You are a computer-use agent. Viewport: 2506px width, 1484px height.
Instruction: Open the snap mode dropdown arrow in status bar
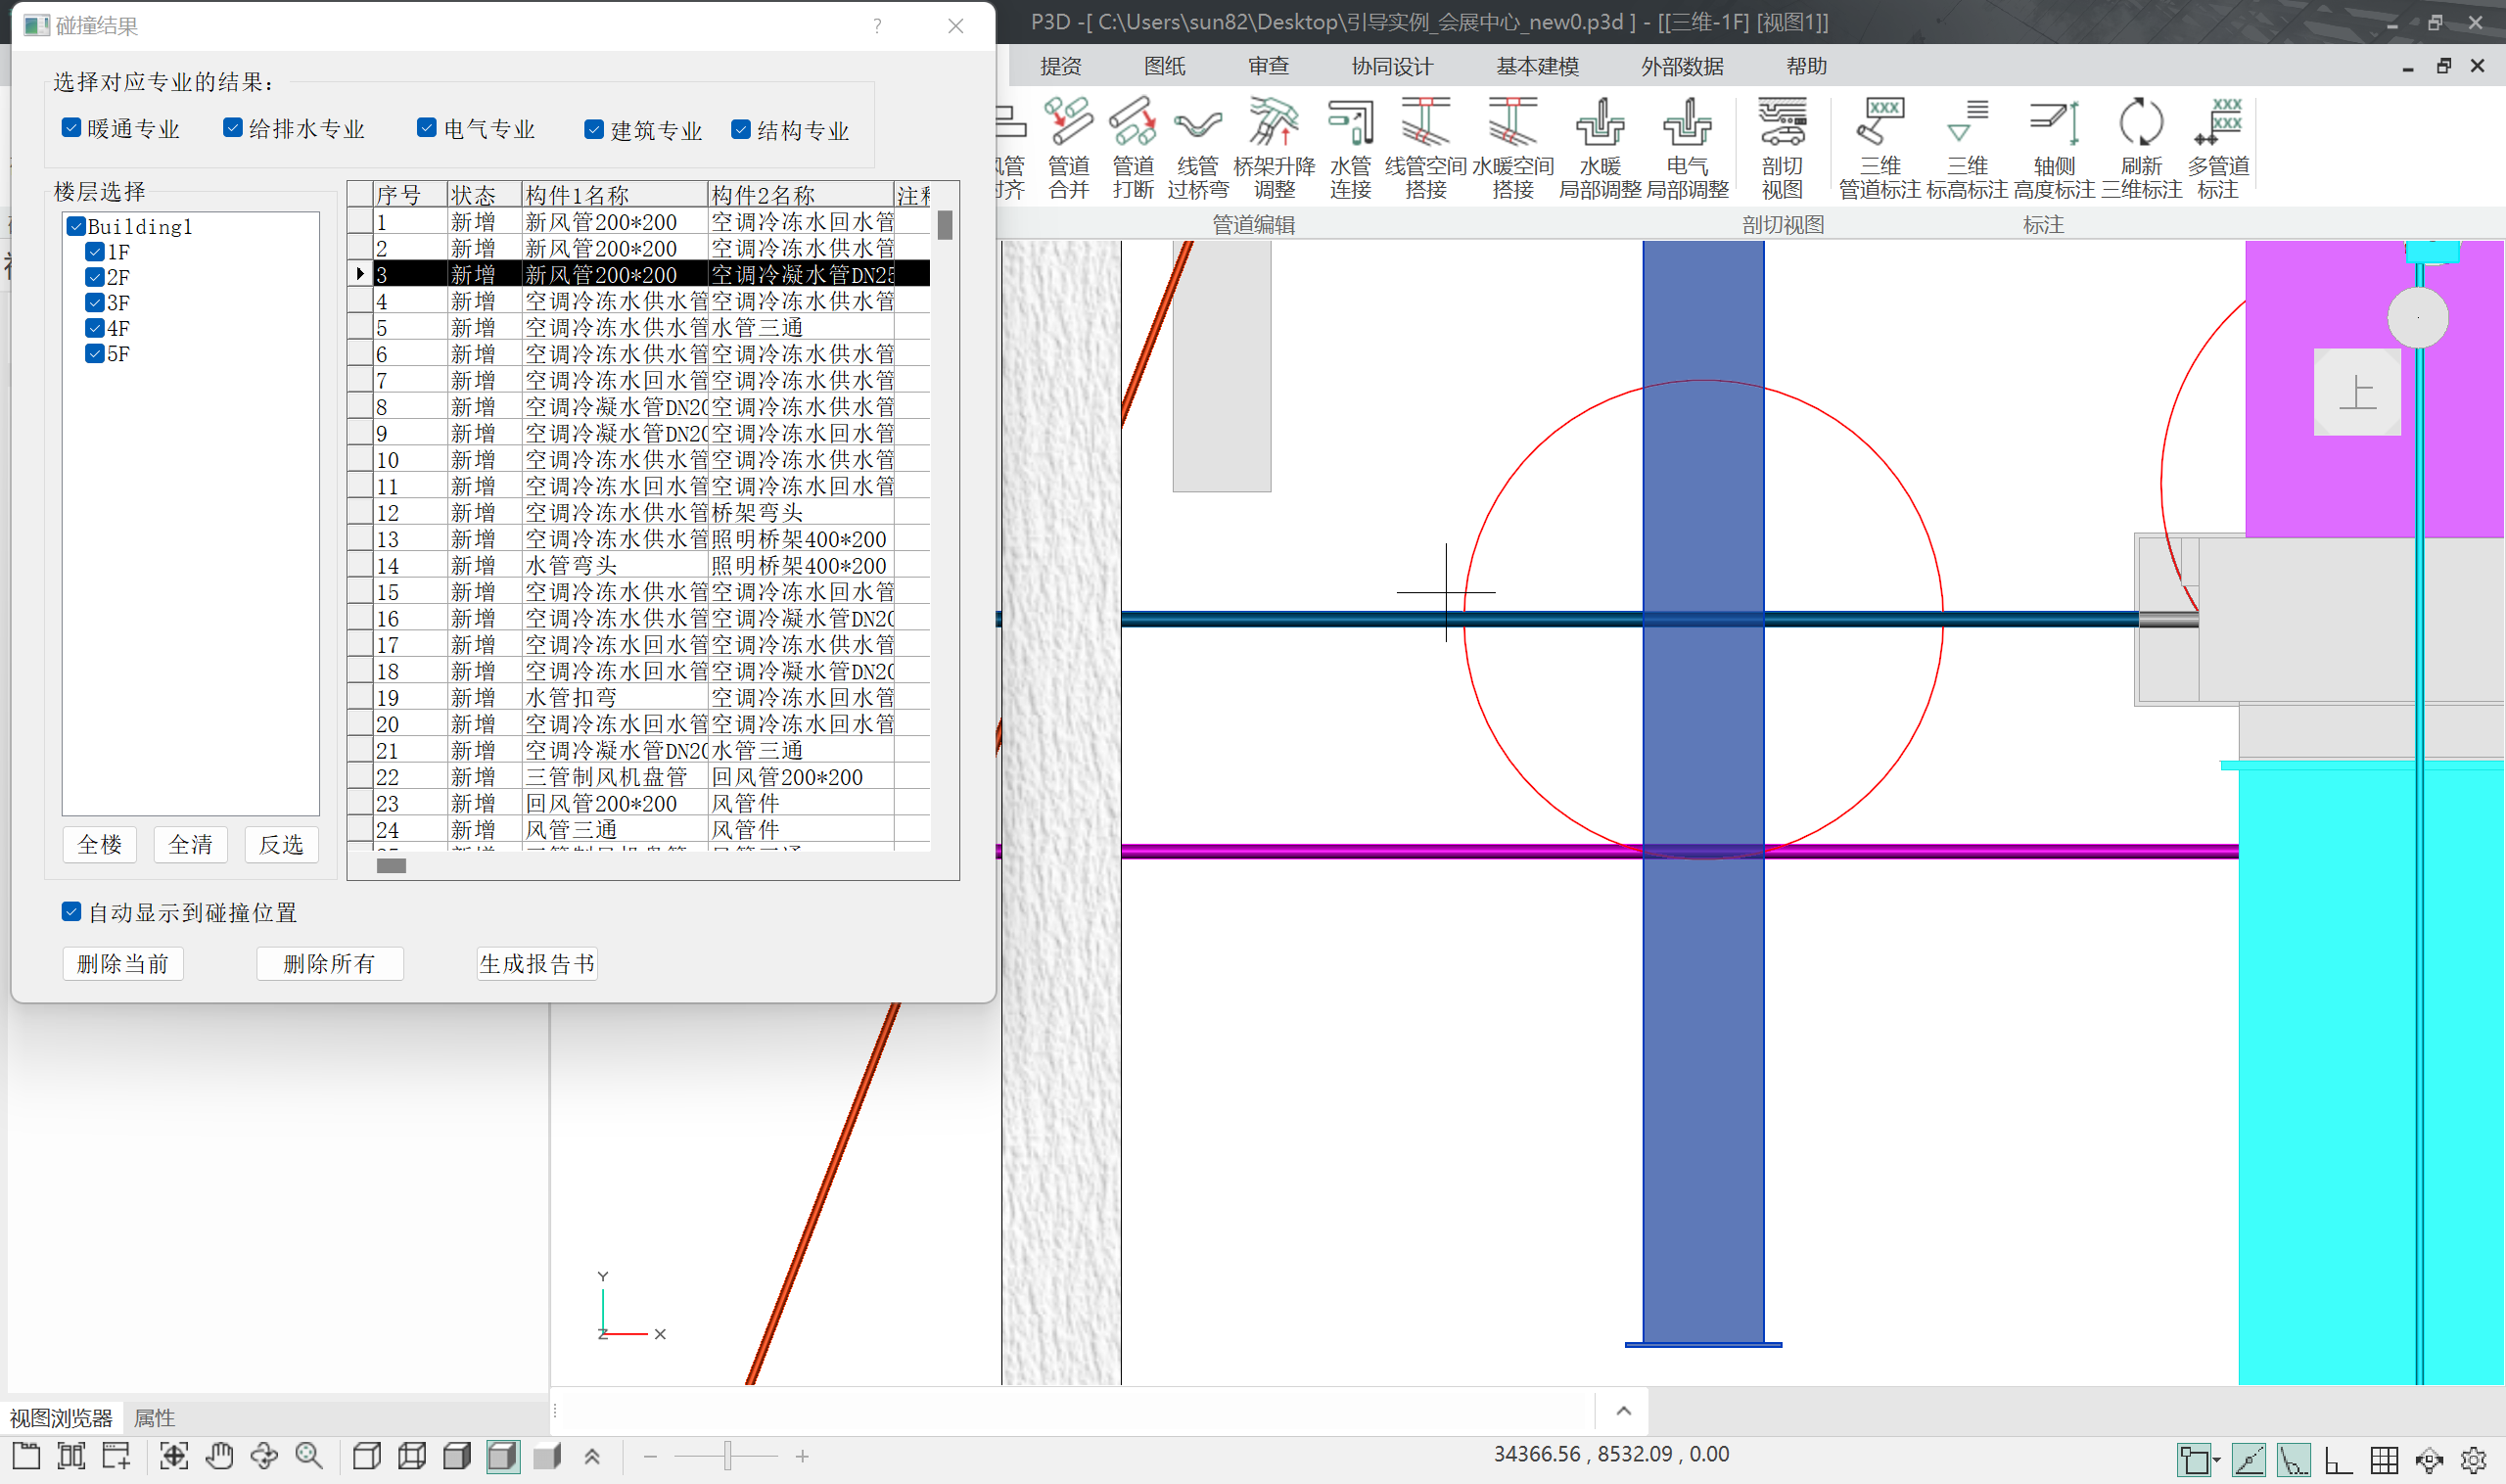(x=2217, y=1461)
